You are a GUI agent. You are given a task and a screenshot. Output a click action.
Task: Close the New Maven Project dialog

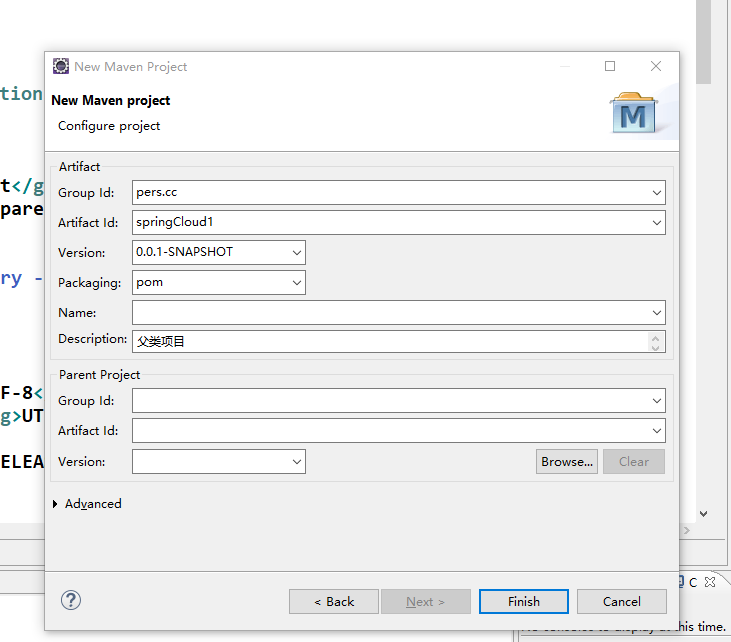point(655,66)
